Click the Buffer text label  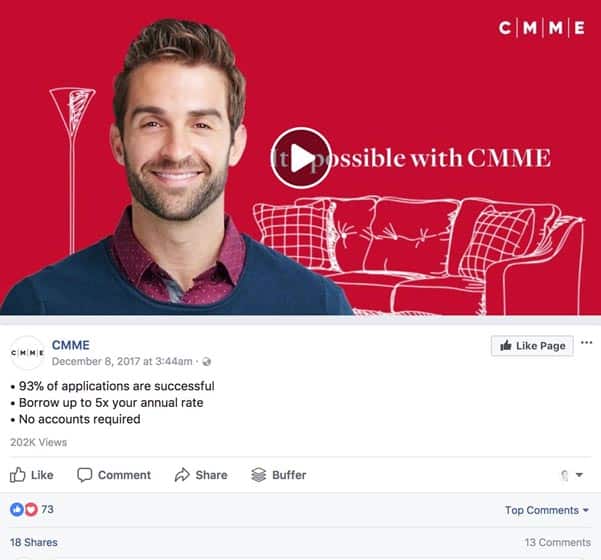tap(289, 475)
